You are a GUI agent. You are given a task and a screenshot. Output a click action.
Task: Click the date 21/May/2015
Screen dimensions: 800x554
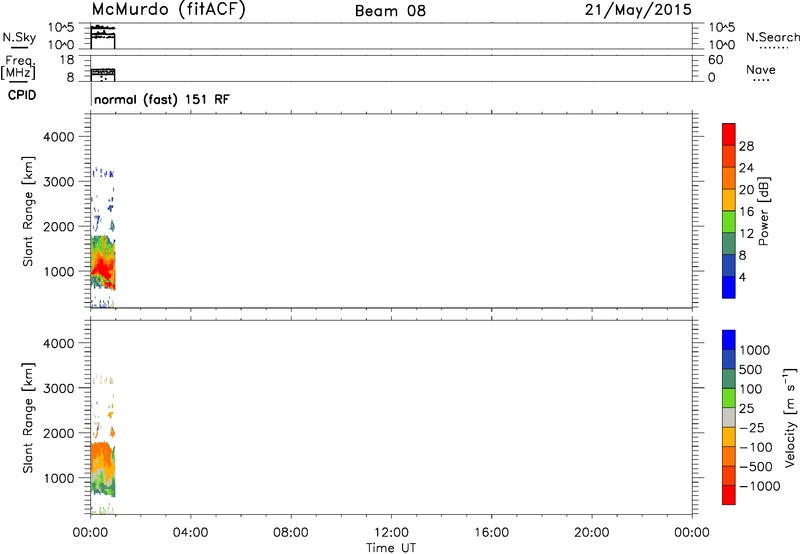pos(638,10)
